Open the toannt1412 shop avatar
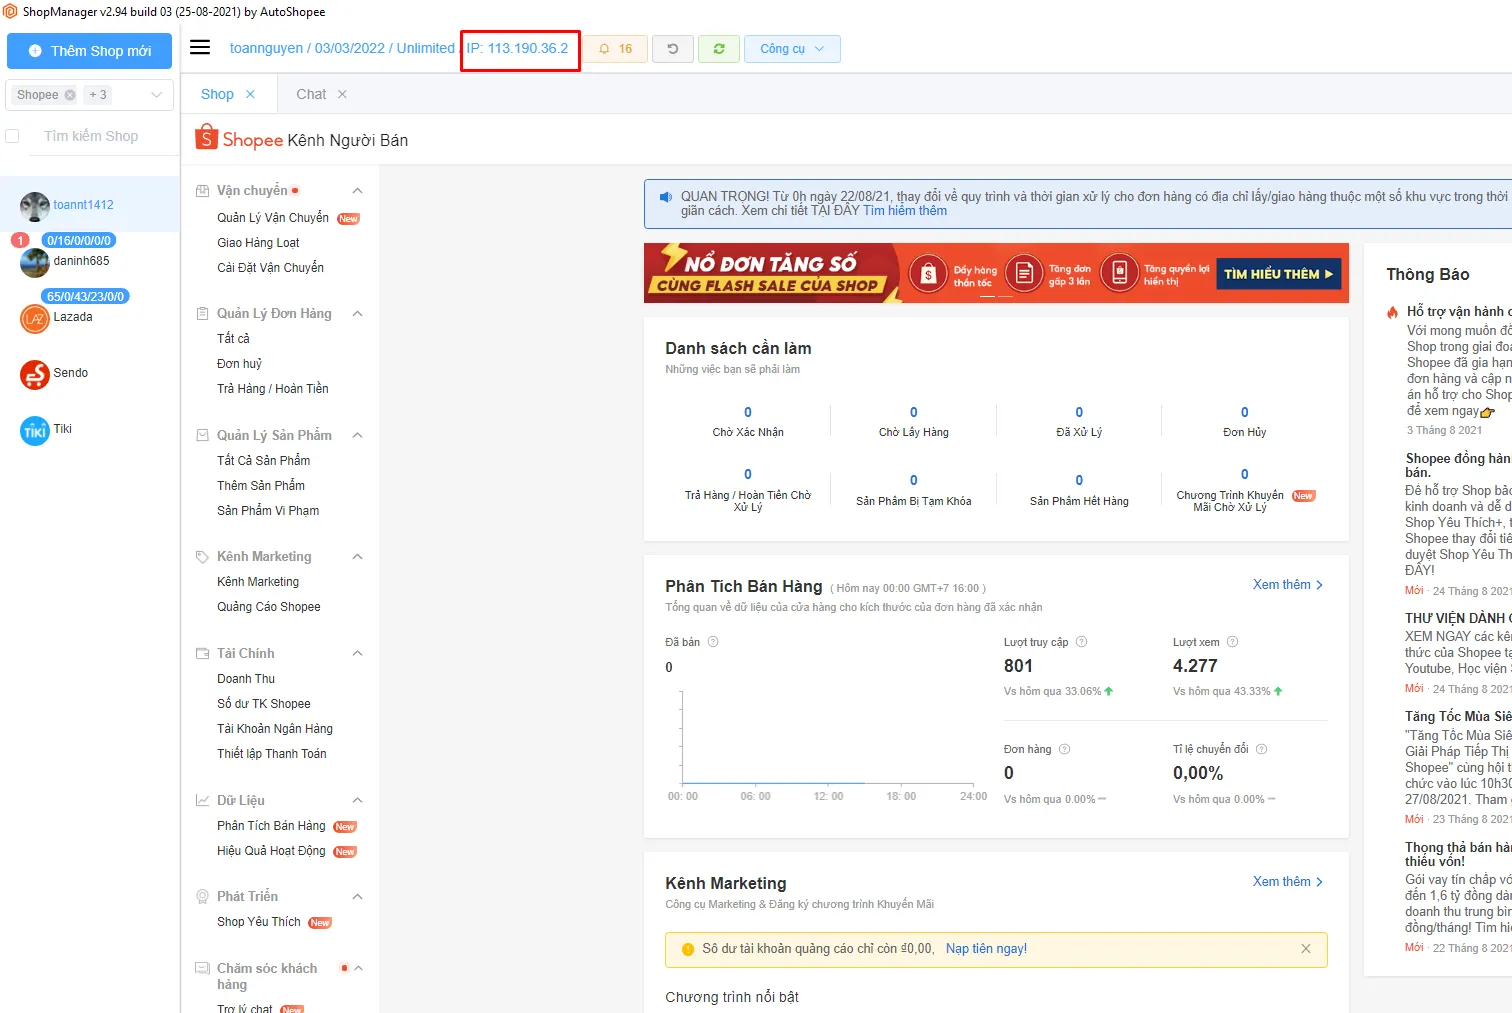The height and width of the screenshot is (1013, 1512). tap(35, 206)
